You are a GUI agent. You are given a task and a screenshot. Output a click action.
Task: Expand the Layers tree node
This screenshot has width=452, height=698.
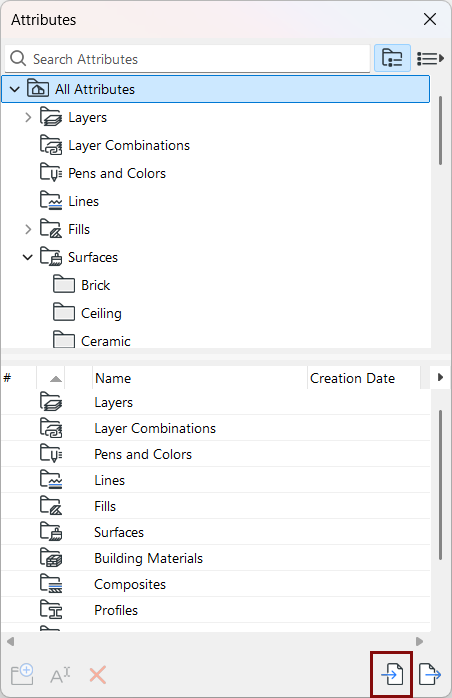click(28, 118)
